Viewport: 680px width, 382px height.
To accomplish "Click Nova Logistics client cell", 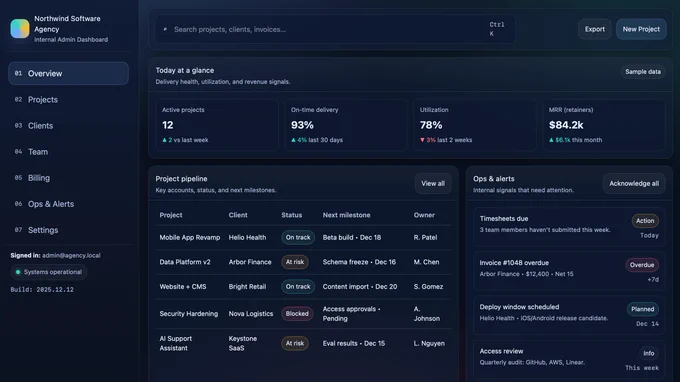I will pyautogui.click(x=251, y=313).
